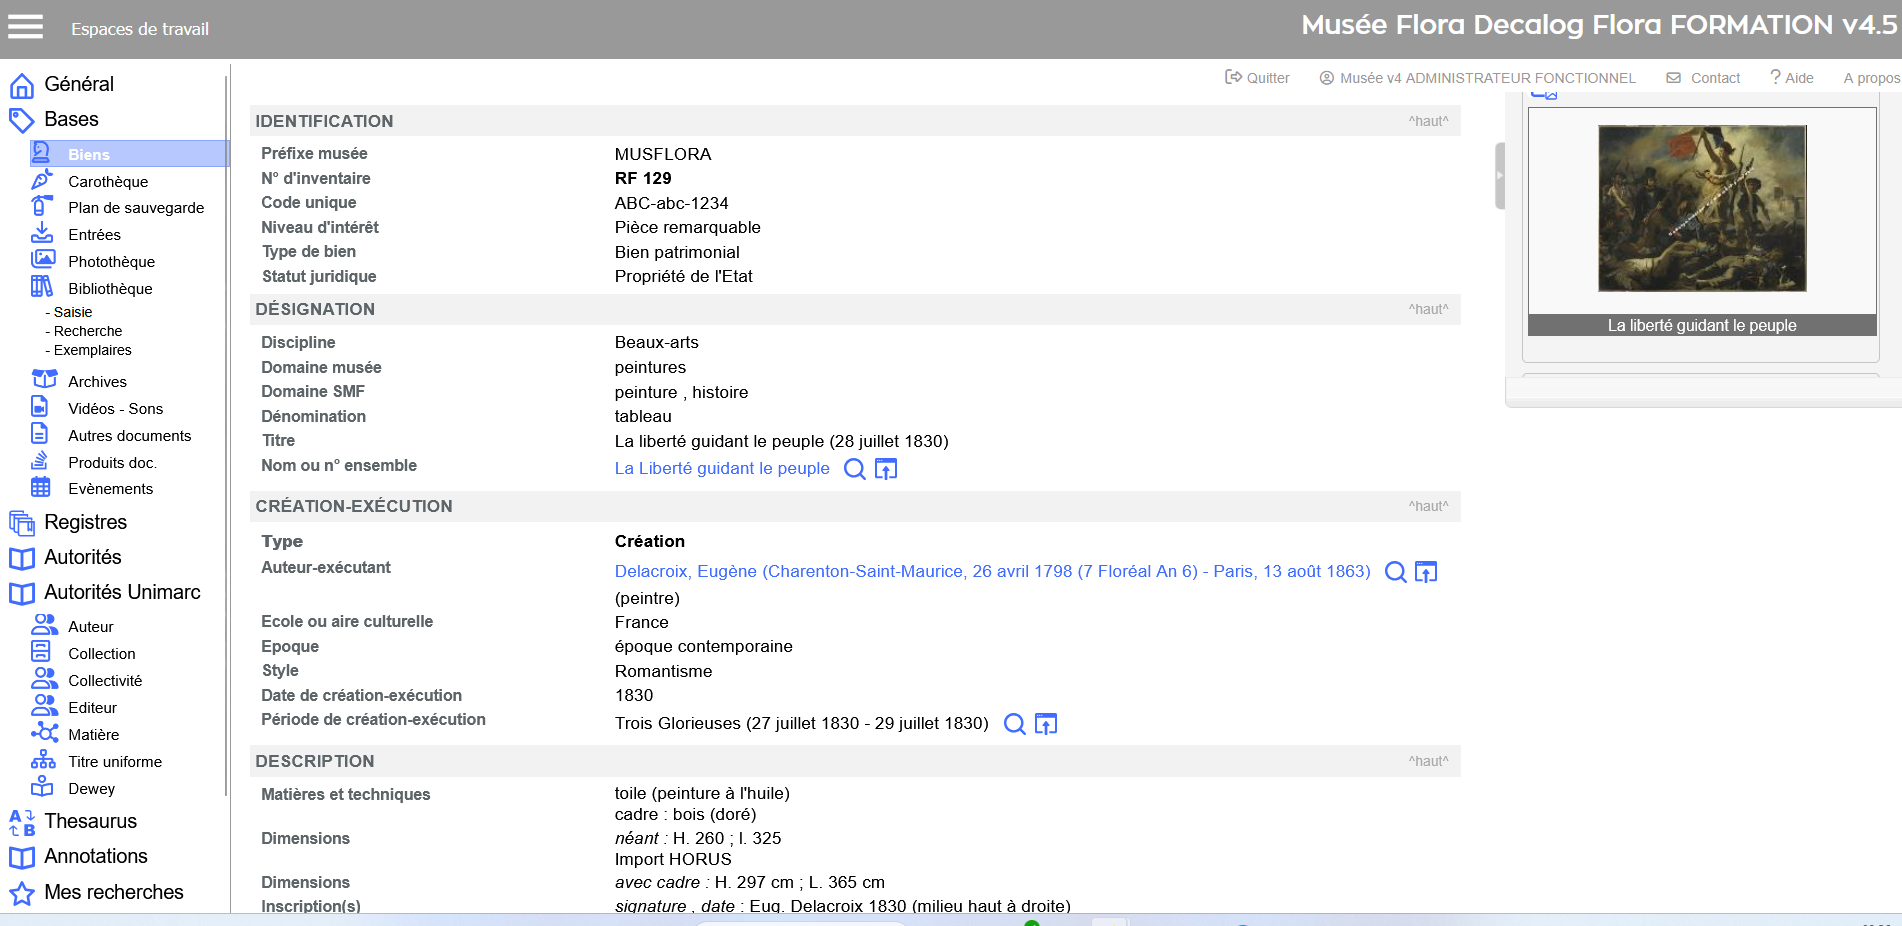
Task: Open the Registres section
Action: pos(85,522)
